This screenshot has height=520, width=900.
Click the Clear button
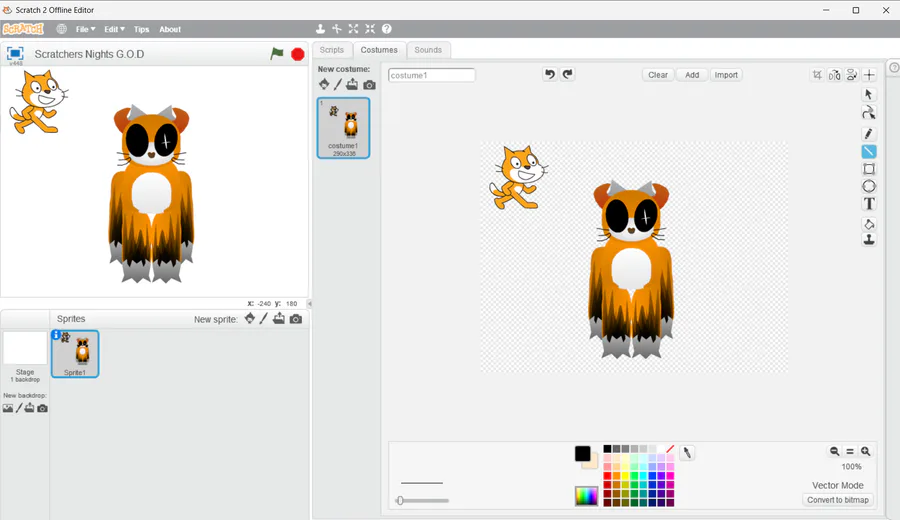pyautogui.click(x=658, y=75)
